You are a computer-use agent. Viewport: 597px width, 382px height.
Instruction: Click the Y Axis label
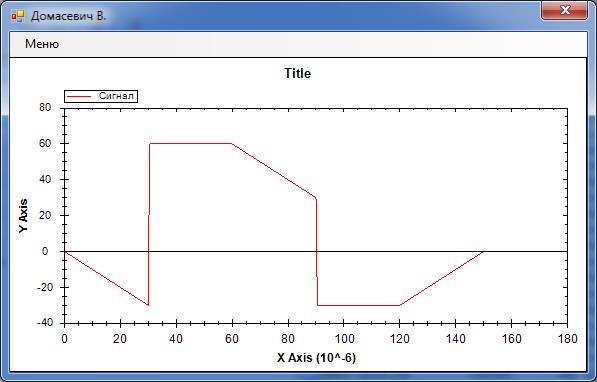click(24, 216)
